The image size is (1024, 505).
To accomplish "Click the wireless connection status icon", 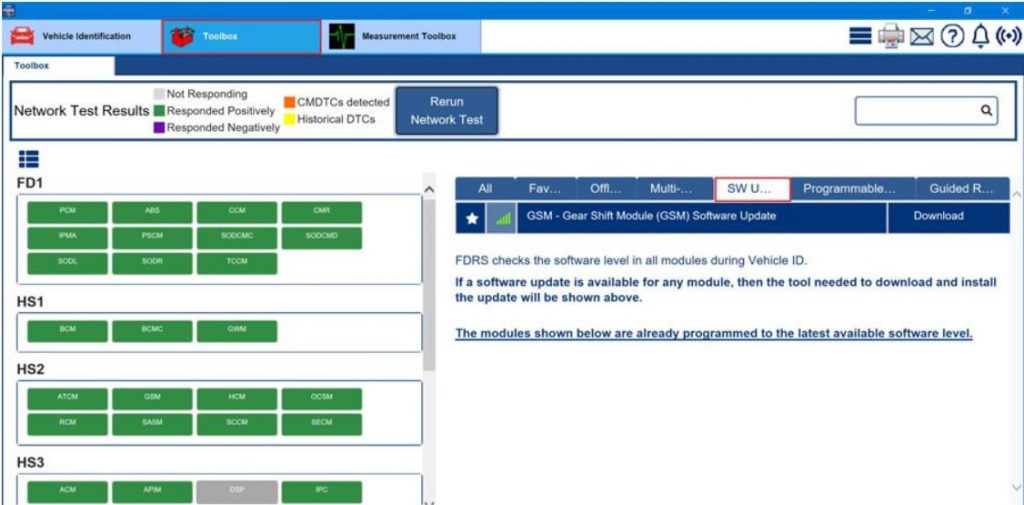I will point(1008,36).
